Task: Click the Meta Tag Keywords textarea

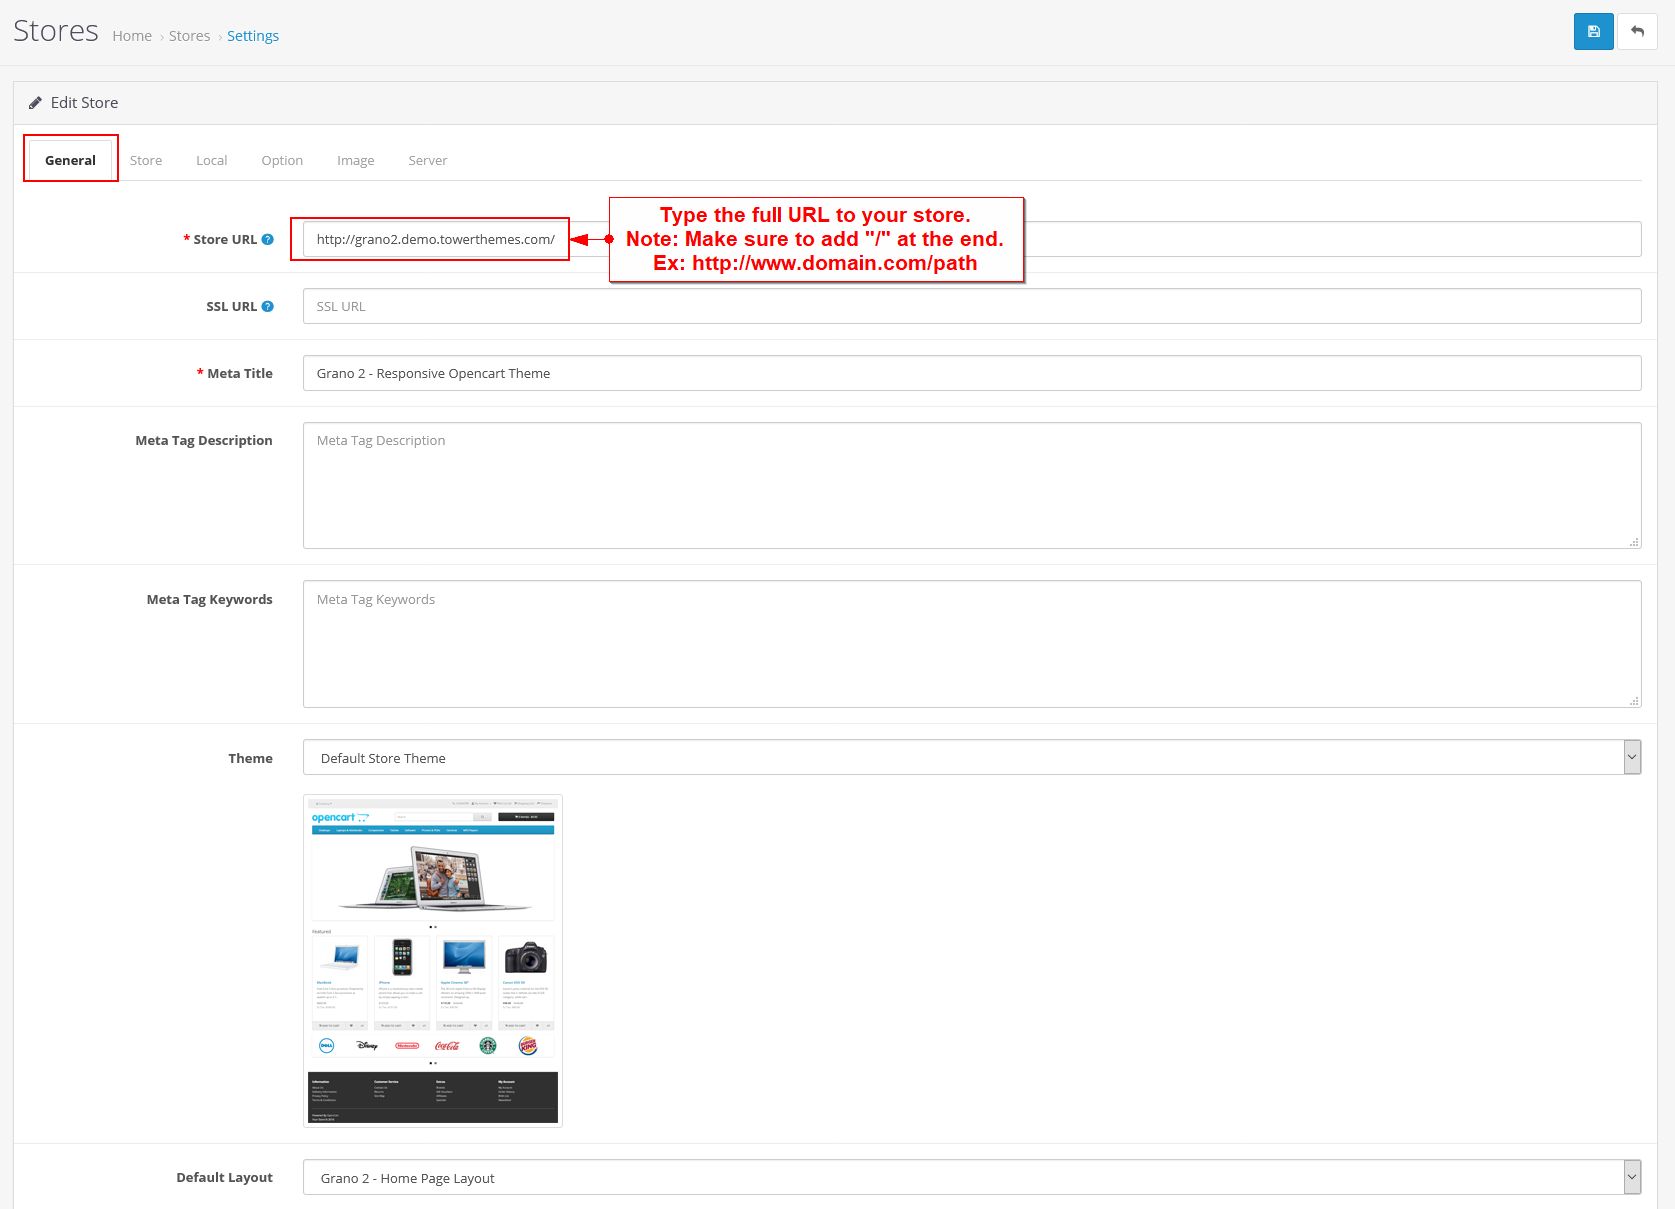Action: point(972,644)
